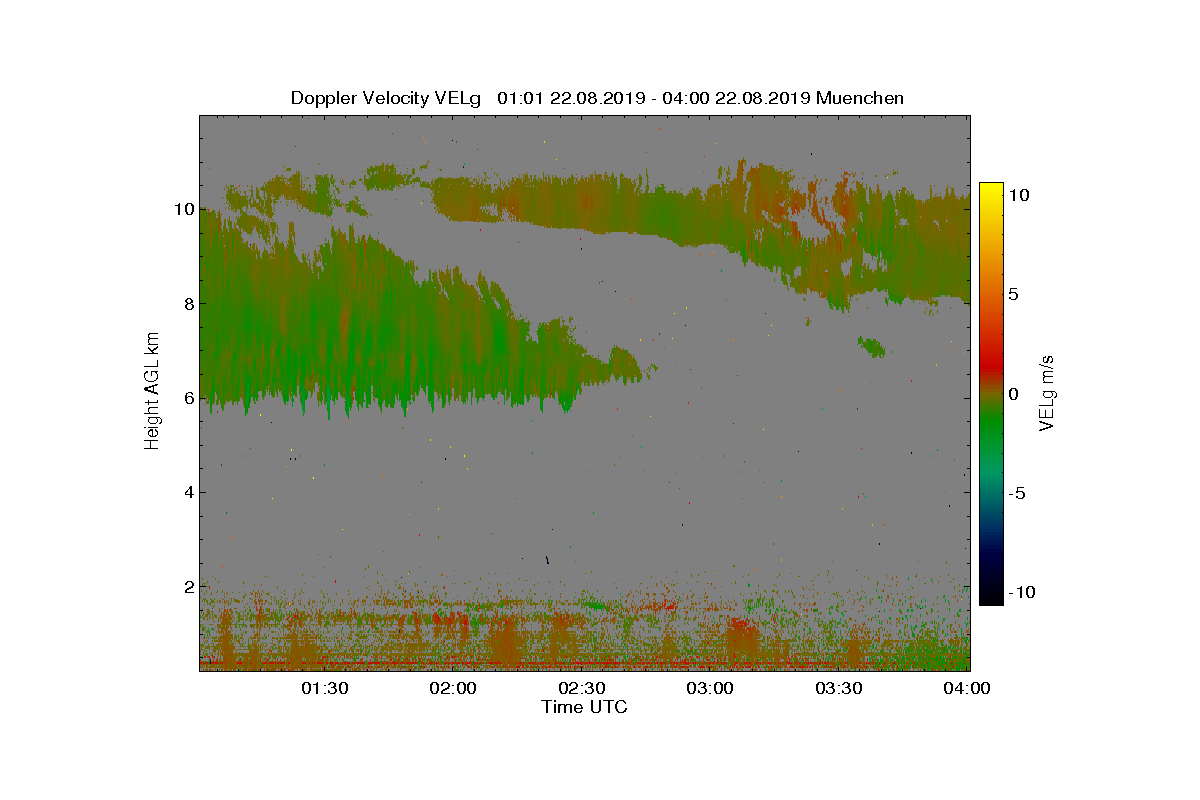Click the 'Height AGL km' y-axis label
The height and width of the screenshot is (800, 1200).
[x=152, y=392]
